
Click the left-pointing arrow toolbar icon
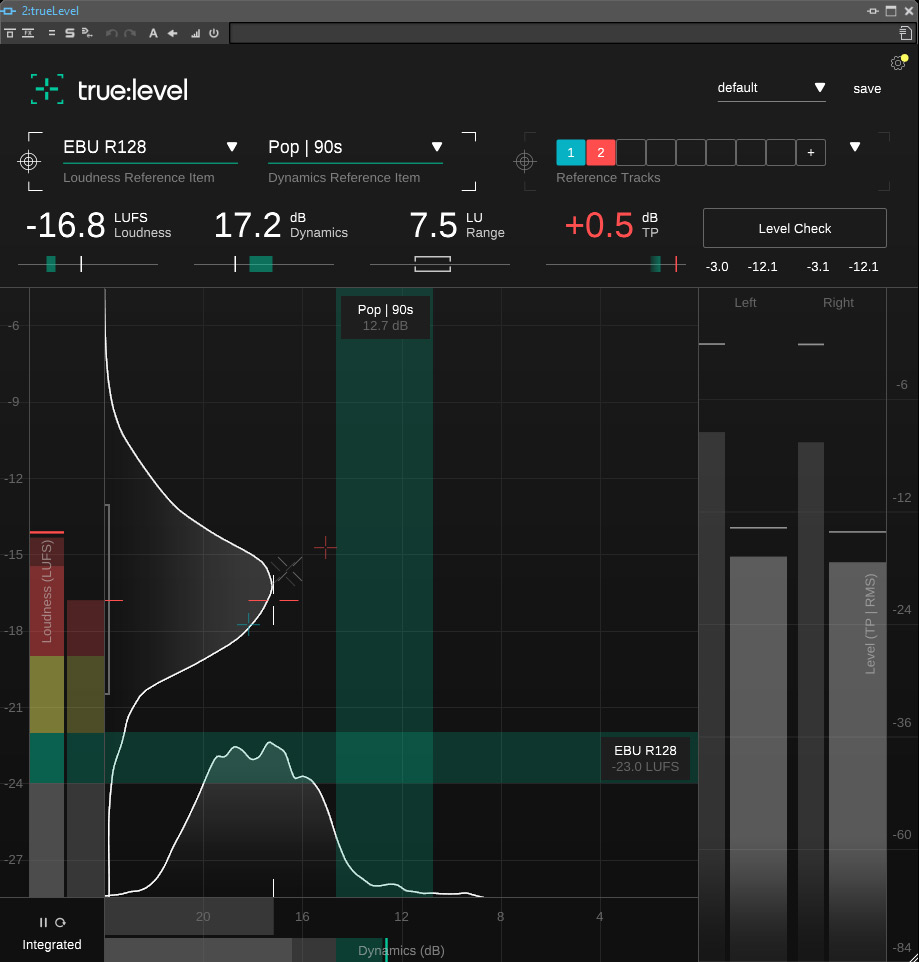click(173, 33)
